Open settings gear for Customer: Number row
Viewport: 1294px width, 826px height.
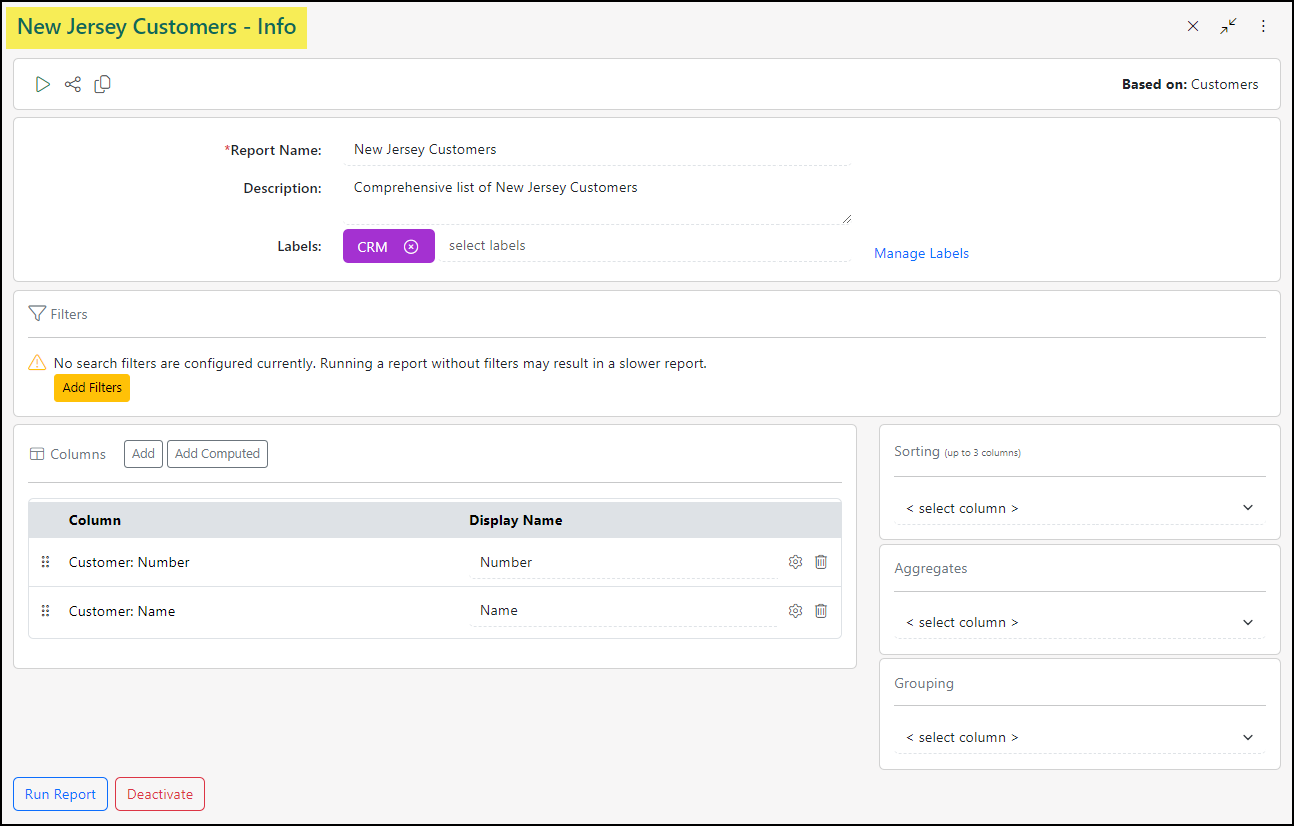click(x=795, y=562)
